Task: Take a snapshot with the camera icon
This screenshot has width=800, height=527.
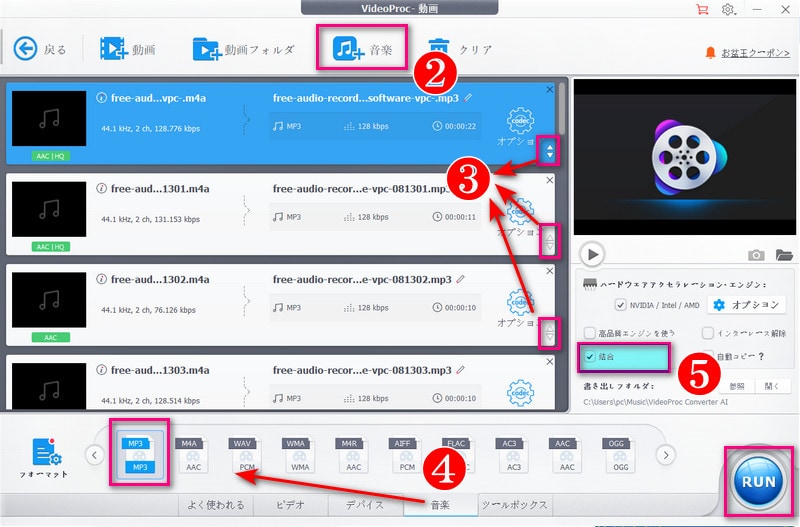Action: [756, 255]
